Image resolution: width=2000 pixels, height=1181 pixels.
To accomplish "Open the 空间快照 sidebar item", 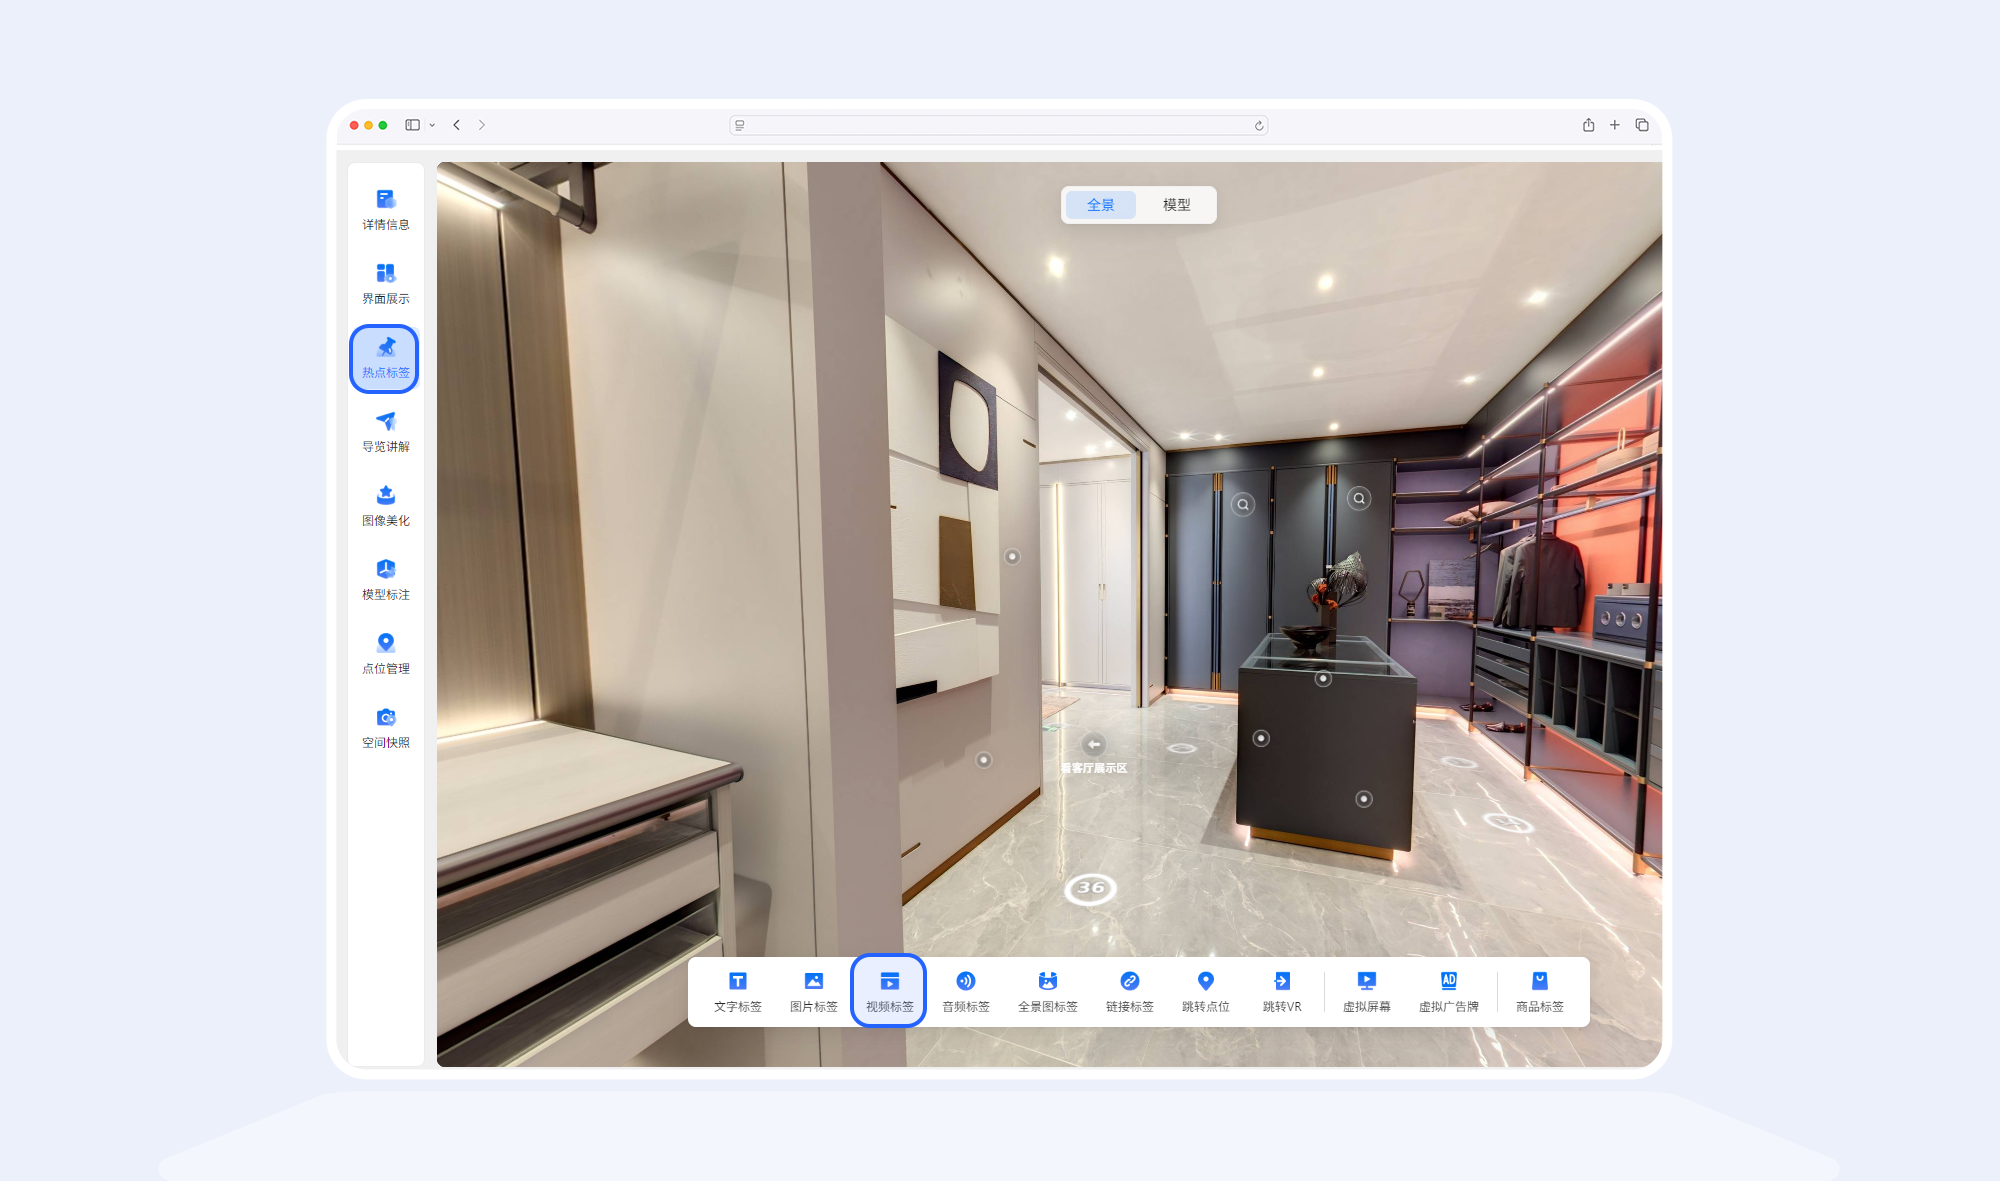I will click(385, 728).
